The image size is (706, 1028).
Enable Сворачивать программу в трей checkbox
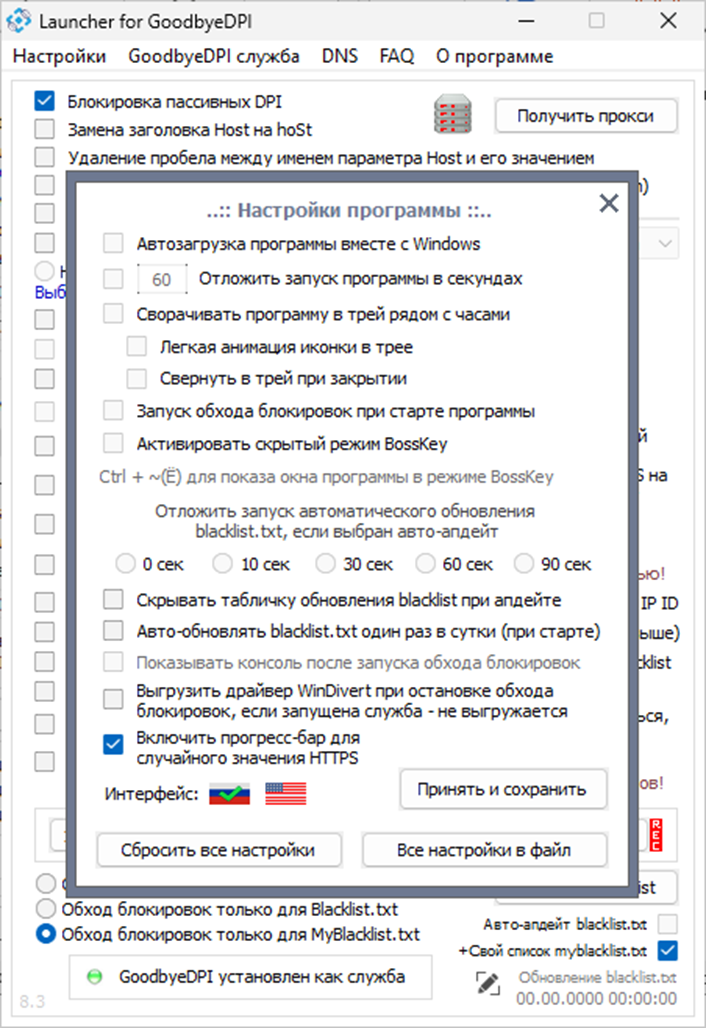[113, 313]
